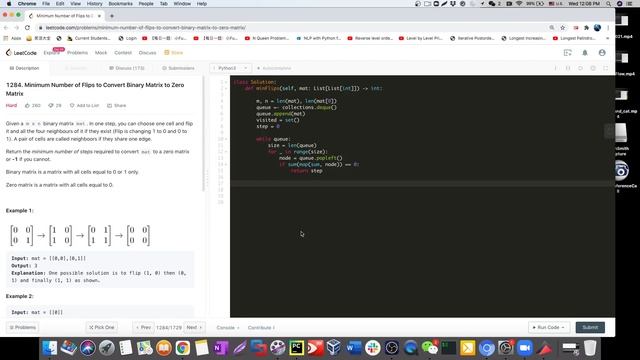Viewport: 640px width, 360px height.
Task: Open the Python3 language dropdown
Action: coord(230,68)
